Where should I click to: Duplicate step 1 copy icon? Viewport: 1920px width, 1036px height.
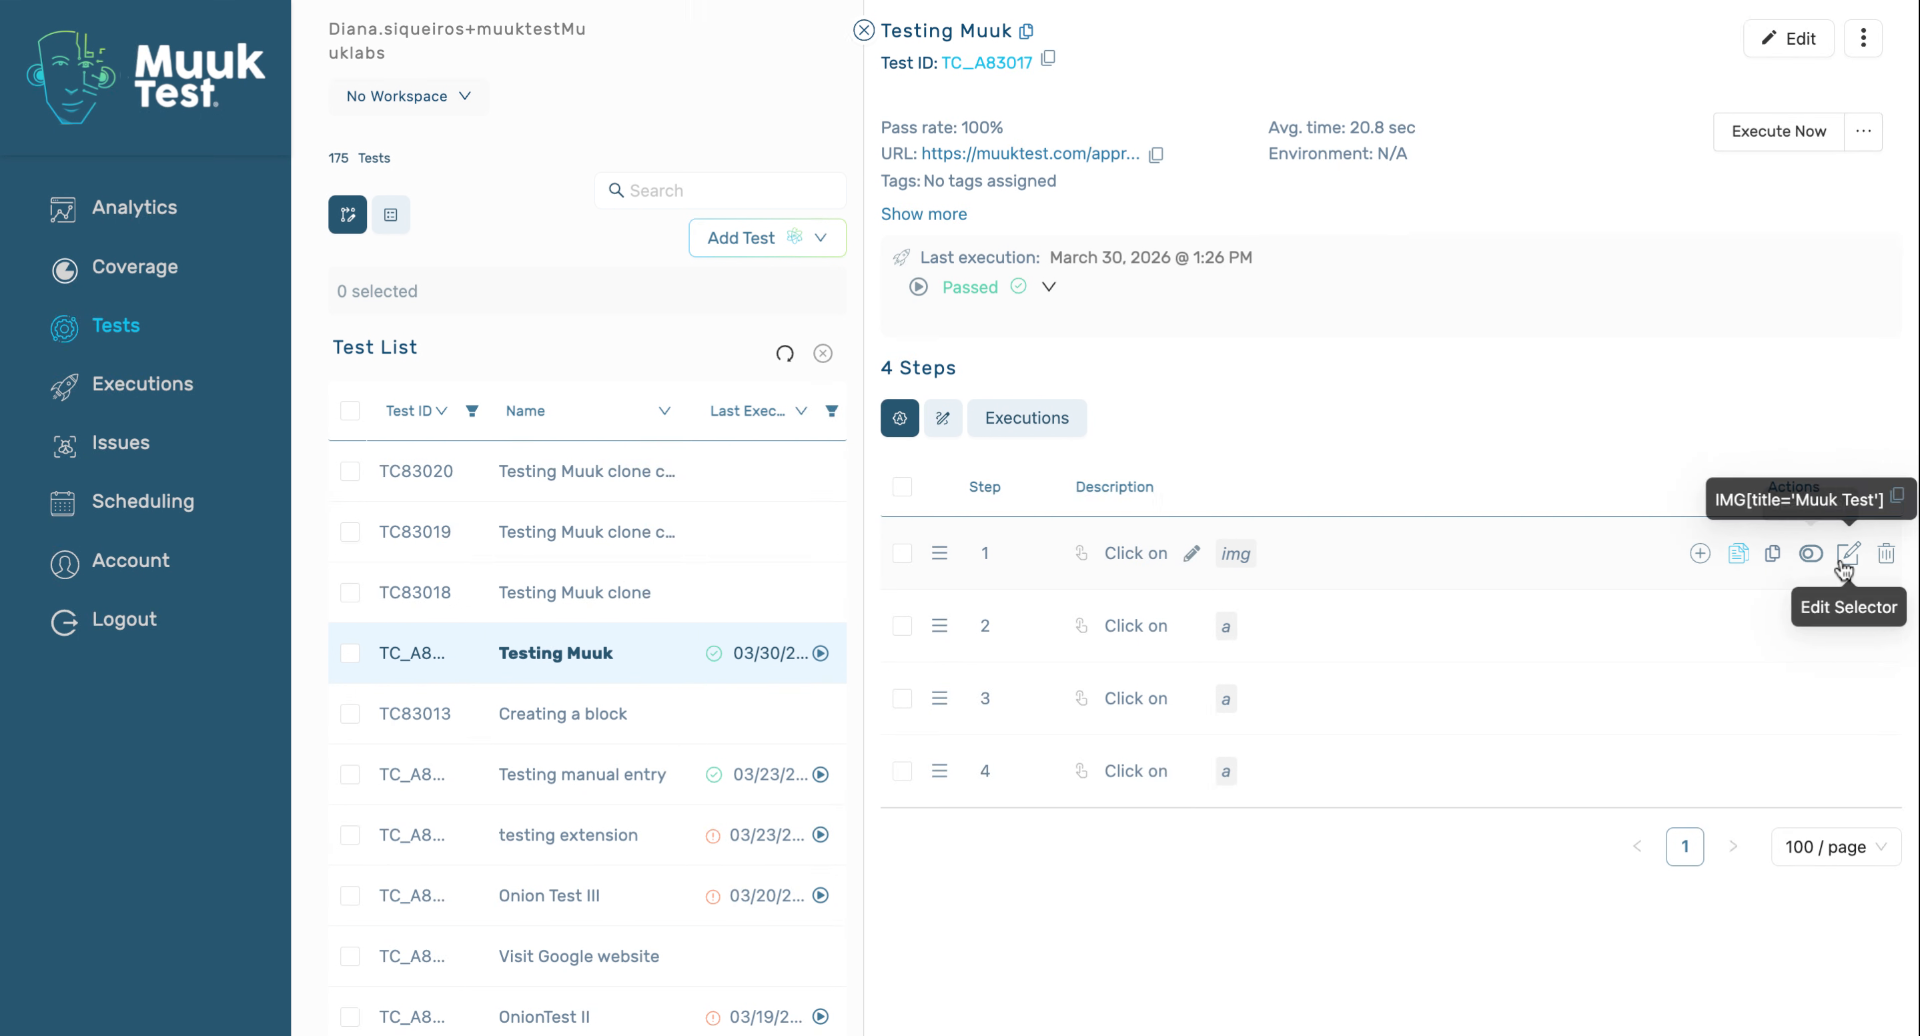[x=1773, y=553]
